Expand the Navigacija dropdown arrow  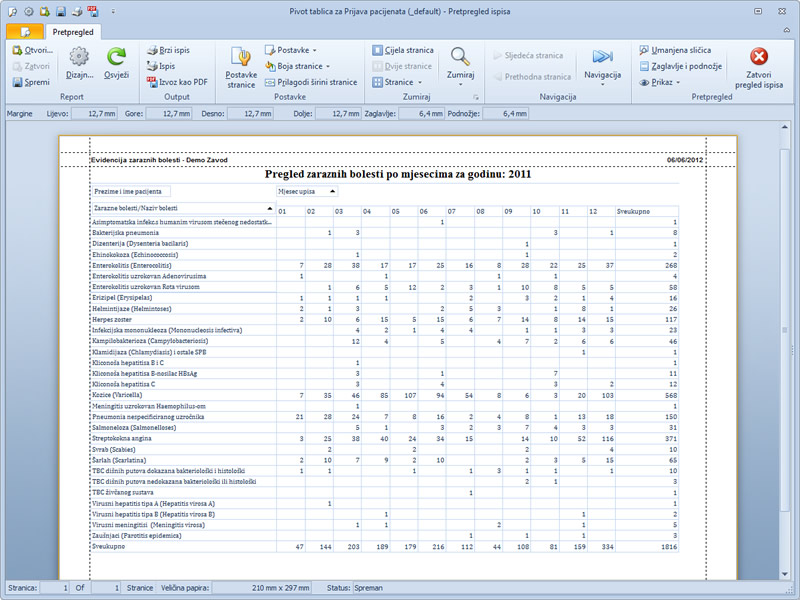(x=603, y=85)
